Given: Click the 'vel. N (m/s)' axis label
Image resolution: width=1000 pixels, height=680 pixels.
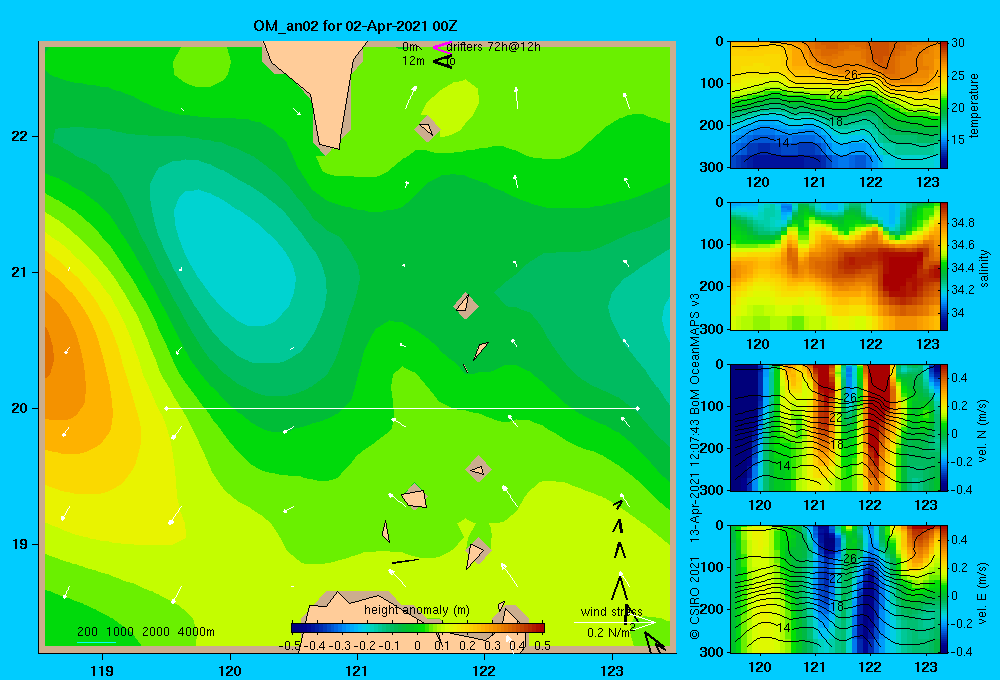Looking at the screenshot, I should pos(983,431).
